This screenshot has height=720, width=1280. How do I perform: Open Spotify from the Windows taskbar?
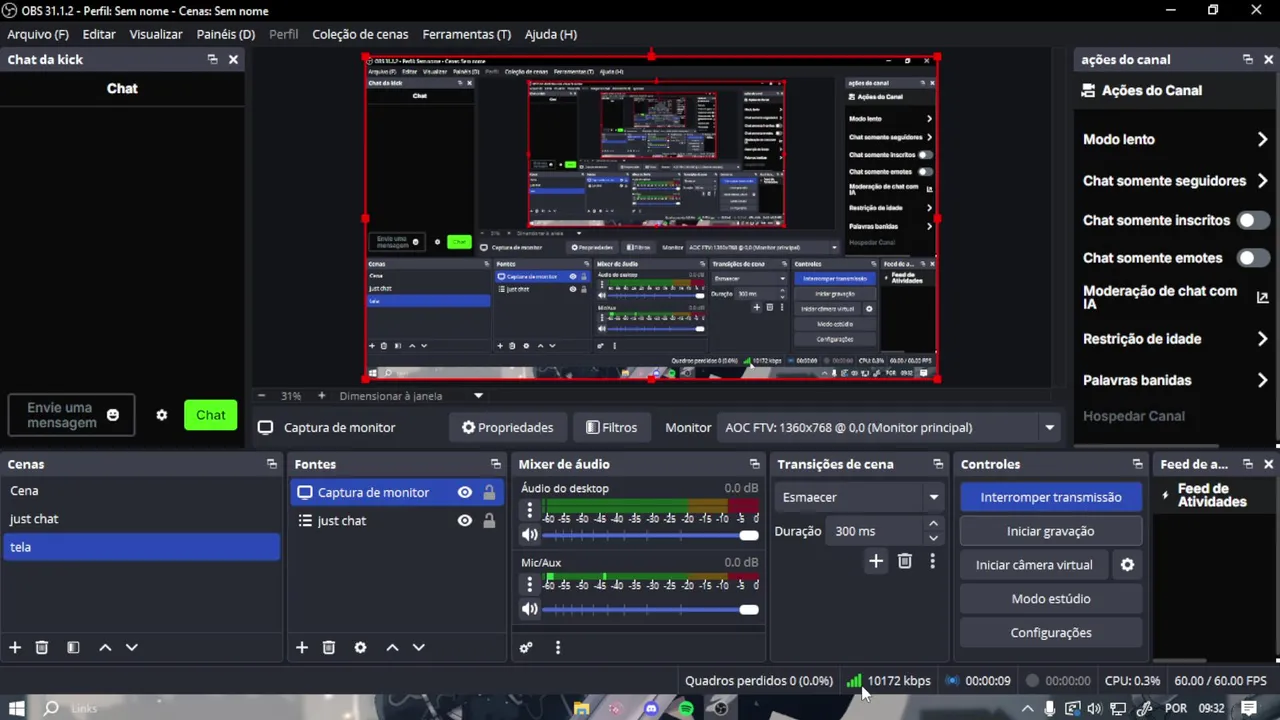tap(686, 708)
